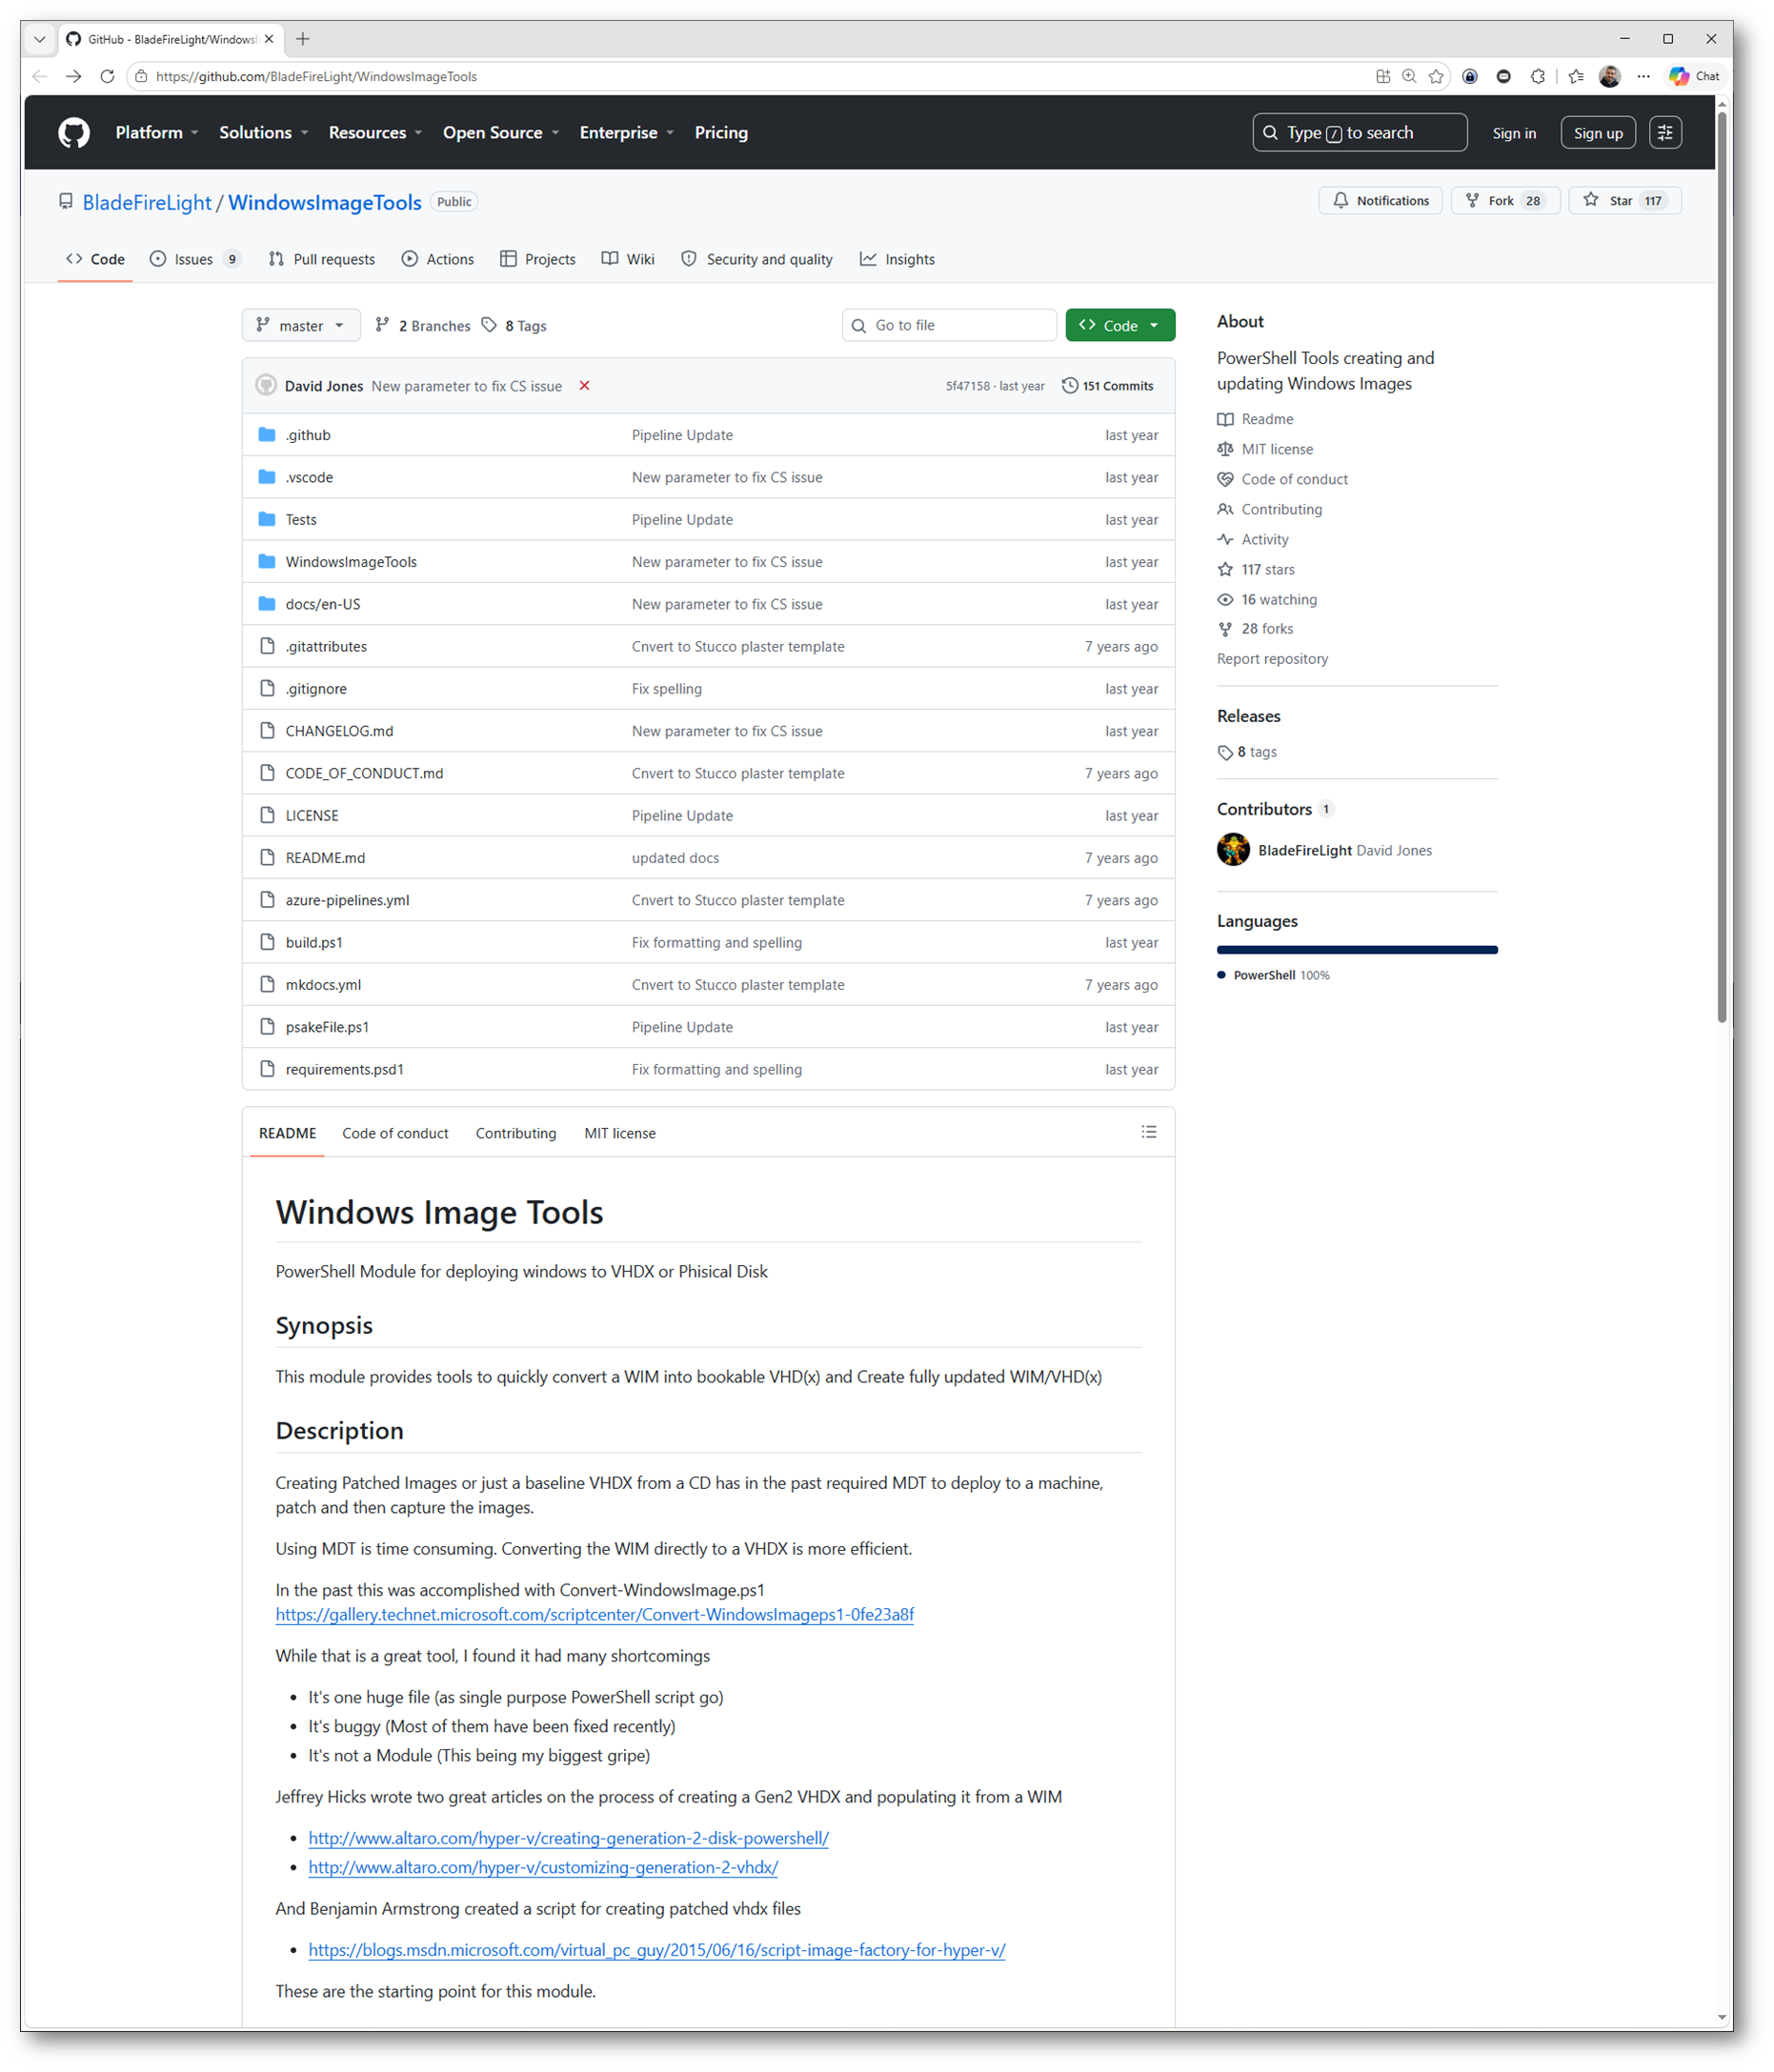The height and width of the screenshot is (2072, 1774).
Task: Click the browser address bar URL
Action: point(316,76)
